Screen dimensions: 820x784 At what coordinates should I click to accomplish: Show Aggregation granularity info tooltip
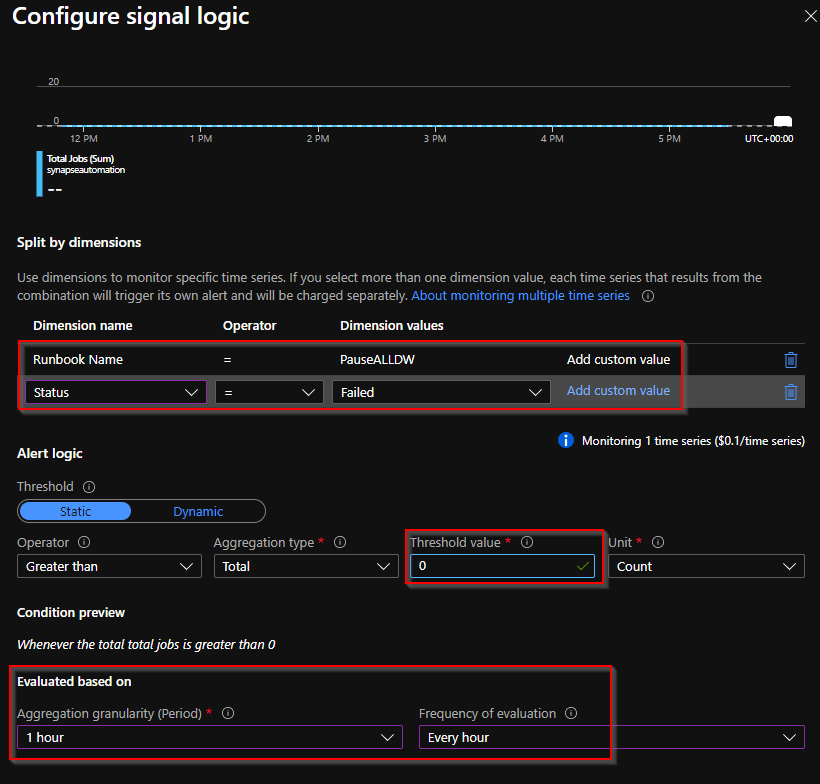click(228, 713)
